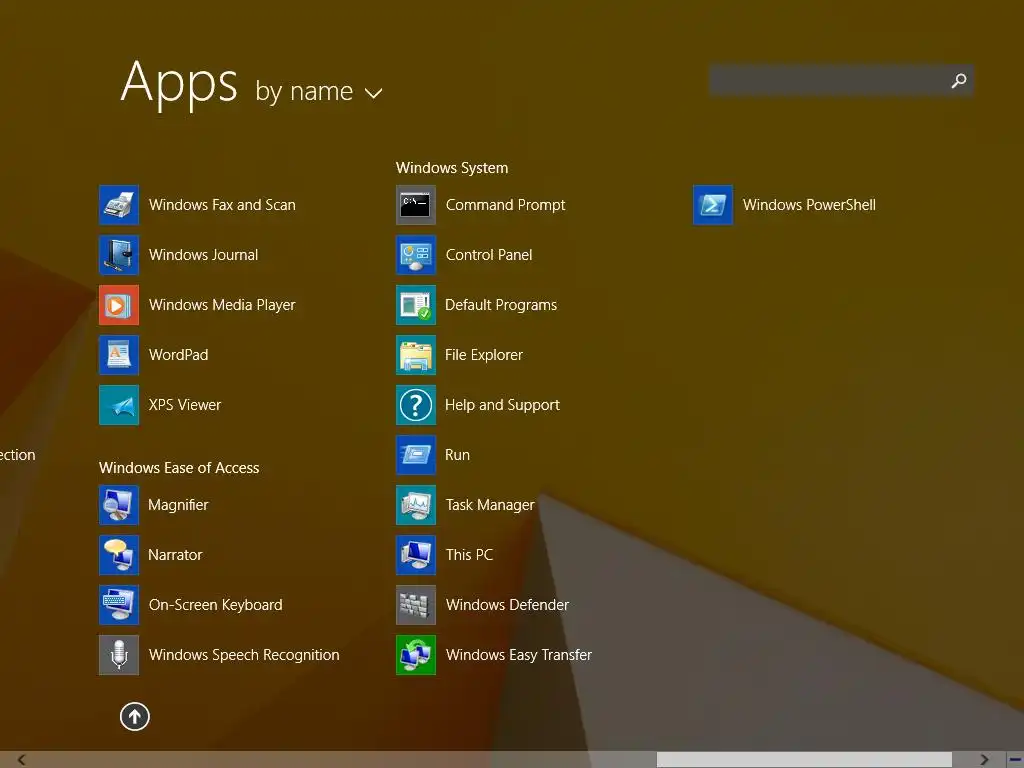Click the Windows Media Player icon
The height and width of the screenshot is (768, 1024).
[119, 305]
